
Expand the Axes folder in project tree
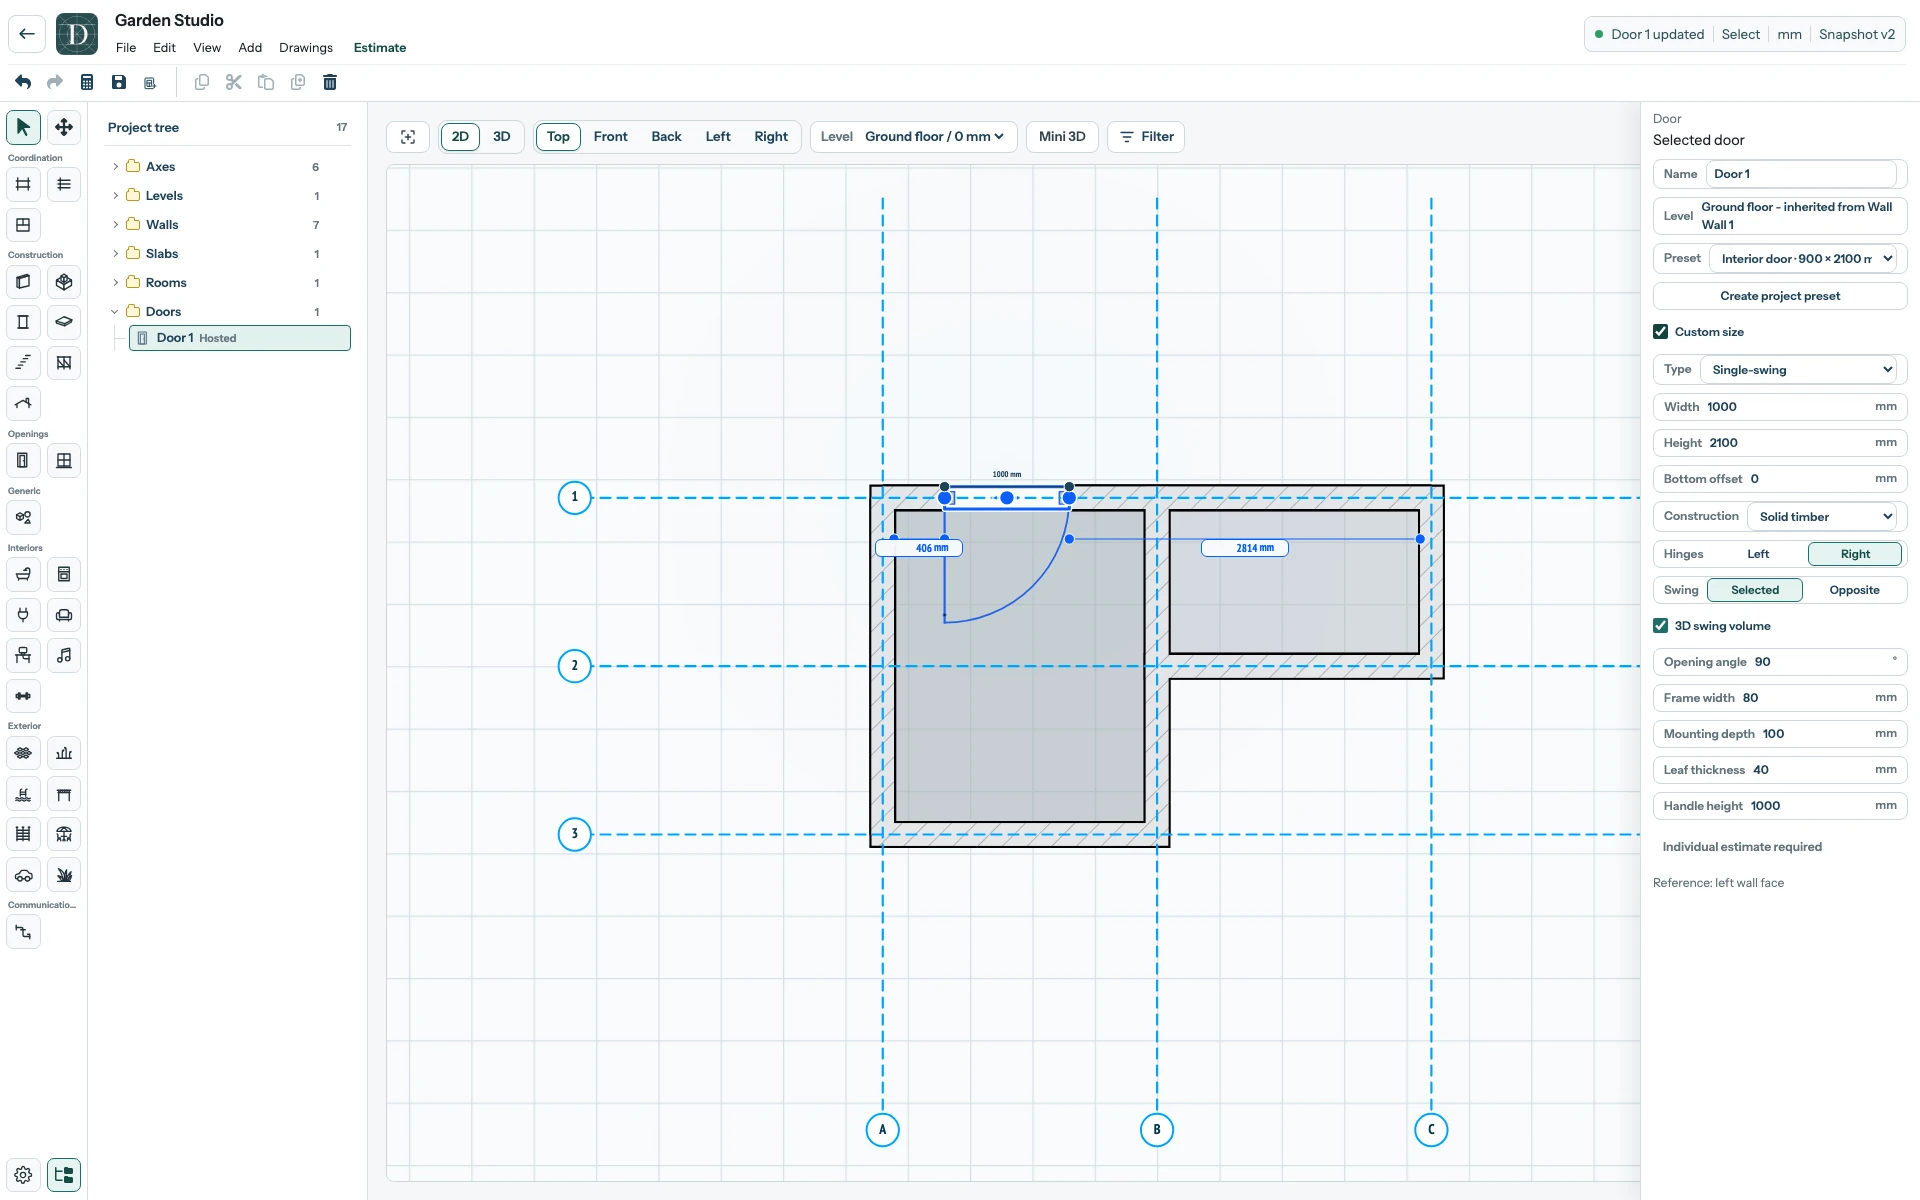(x=115, y=167)
